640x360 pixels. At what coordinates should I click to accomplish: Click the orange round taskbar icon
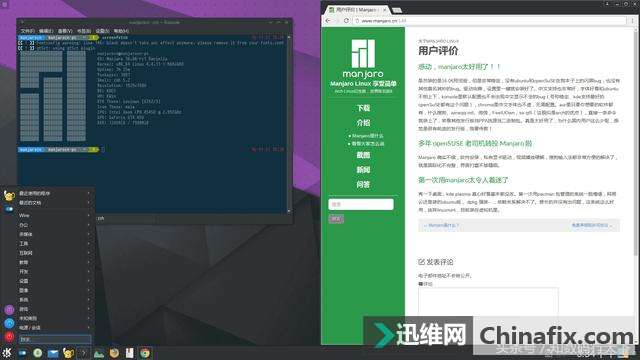(x=114, y=353)
